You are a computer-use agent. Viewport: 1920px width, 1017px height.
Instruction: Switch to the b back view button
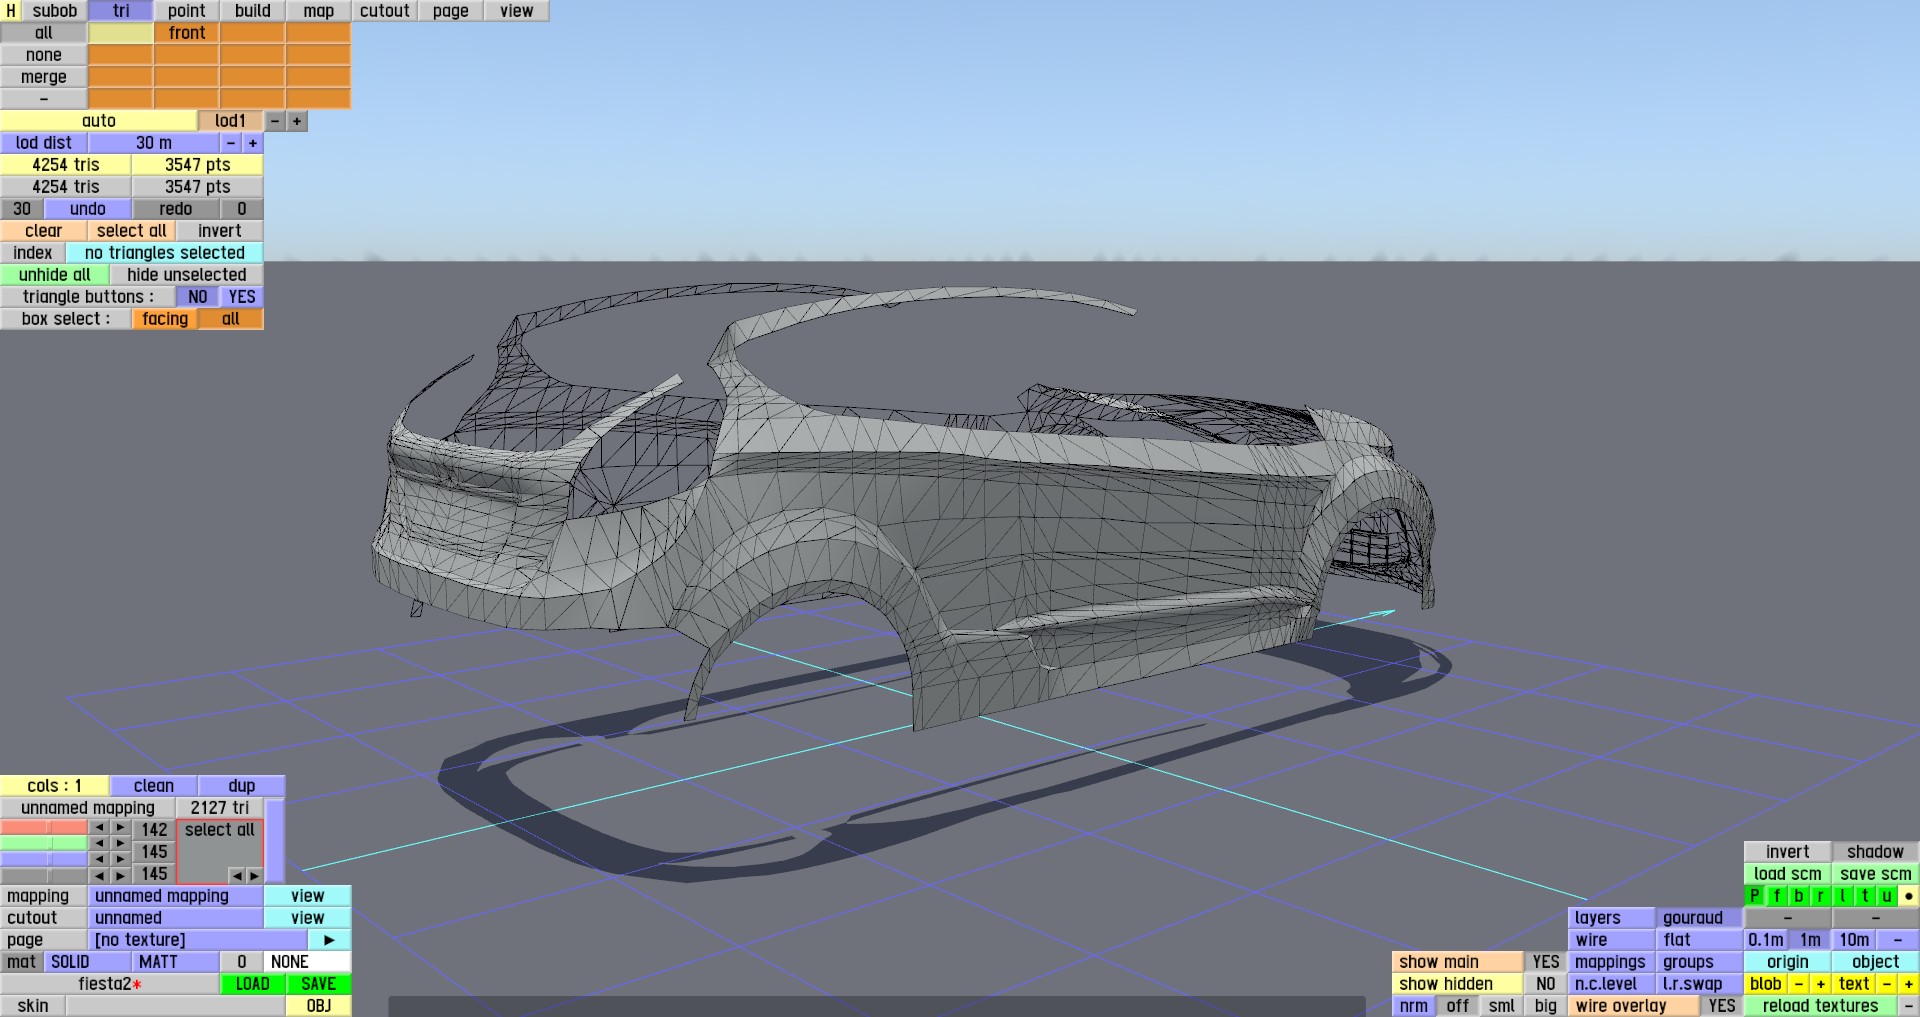(x=1799, y=896)
